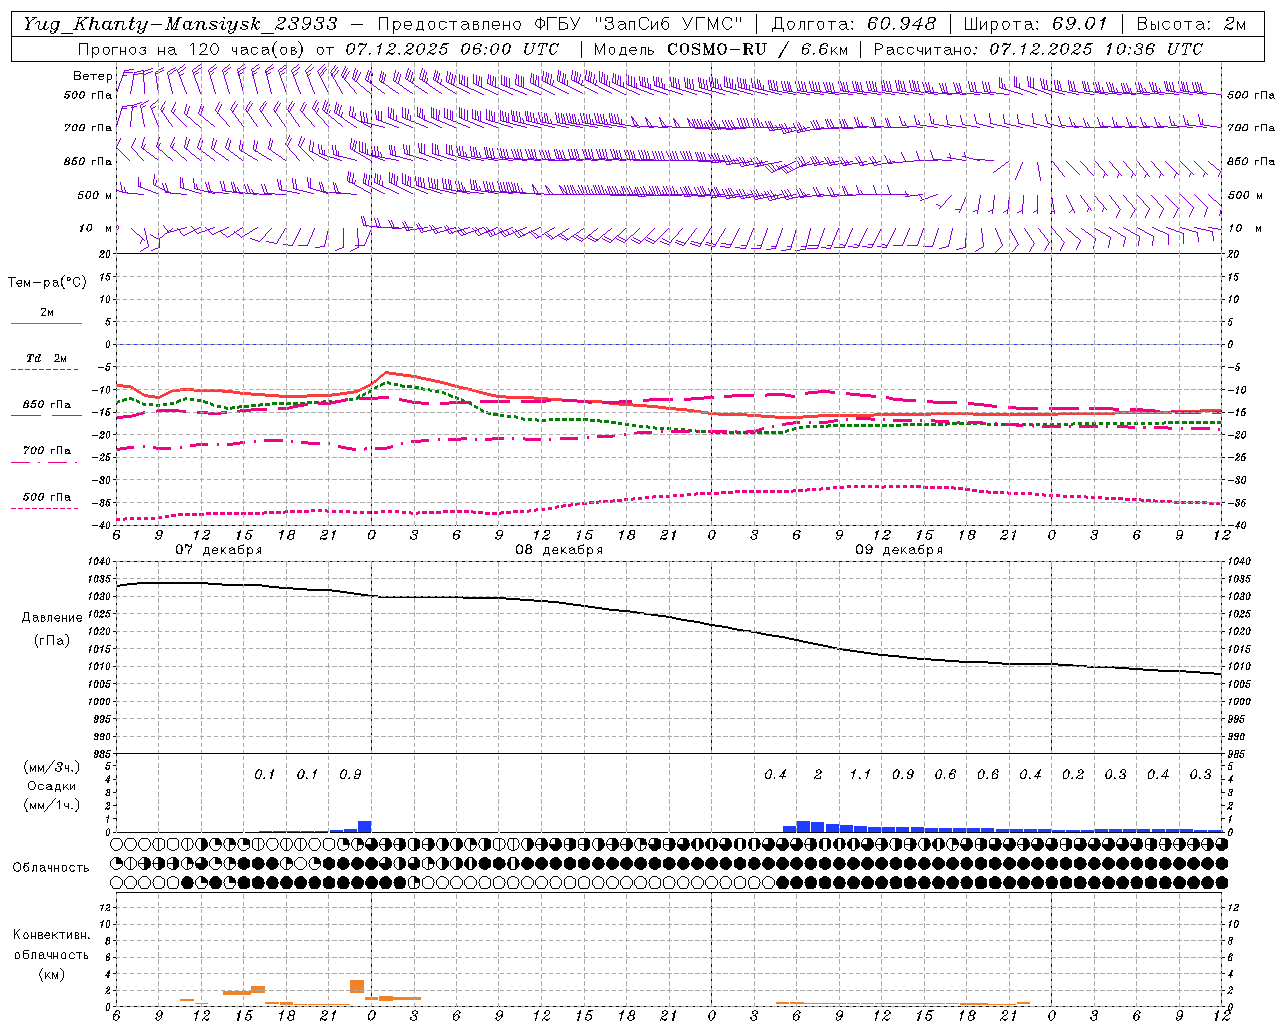Click the line sample under 2м legend label

click(x=47, y=323)
